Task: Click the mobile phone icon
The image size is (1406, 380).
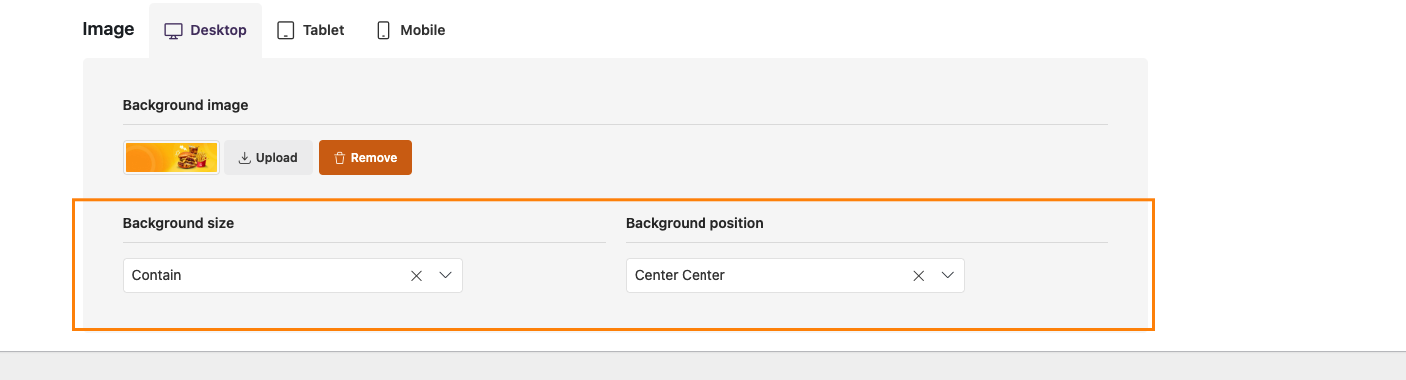Action: tap(383, 31)
